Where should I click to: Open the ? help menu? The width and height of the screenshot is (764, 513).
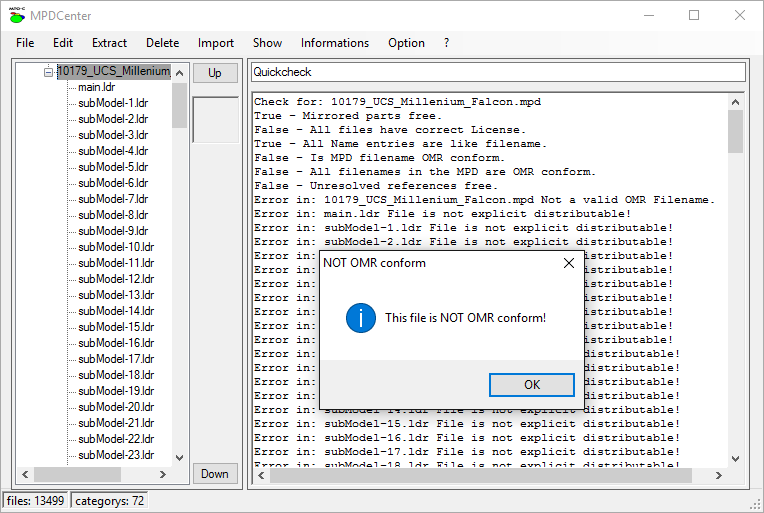pos(446,43)
